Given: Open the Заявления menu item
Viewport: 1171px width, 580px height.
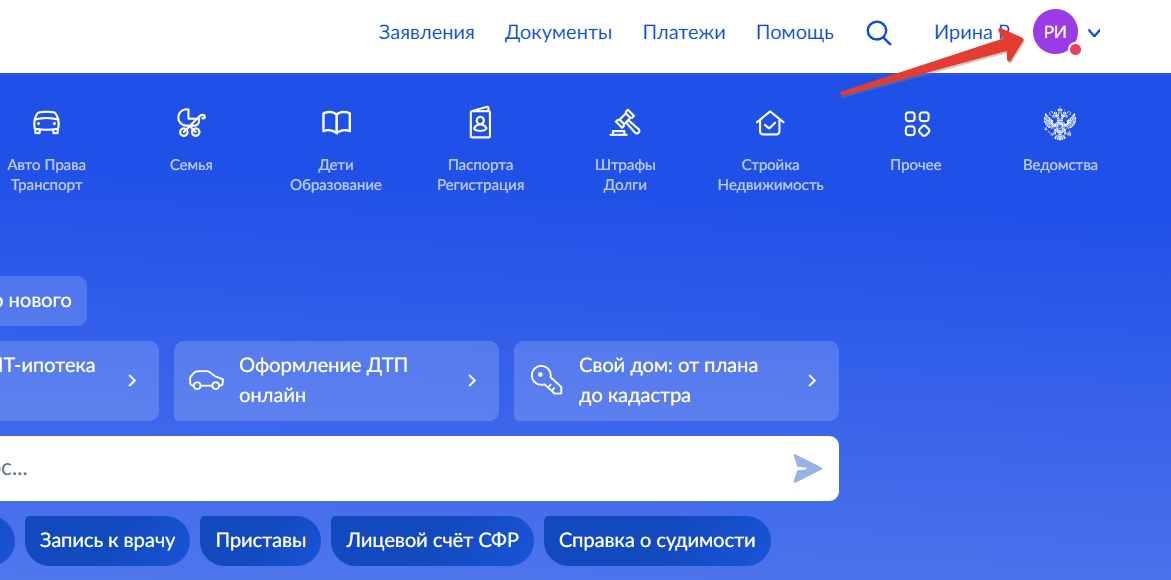Looking at the screenshot, I should tap(426, 33).
